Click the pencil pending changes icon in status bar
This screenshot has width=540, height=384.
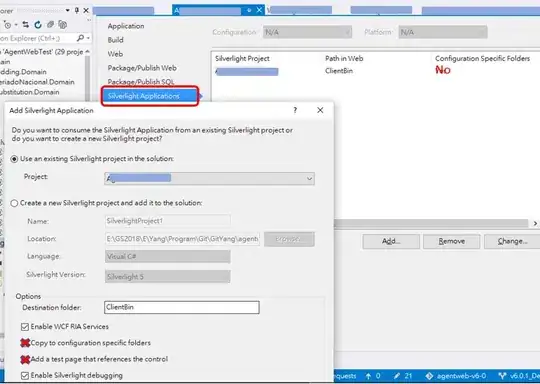[397, 376]
